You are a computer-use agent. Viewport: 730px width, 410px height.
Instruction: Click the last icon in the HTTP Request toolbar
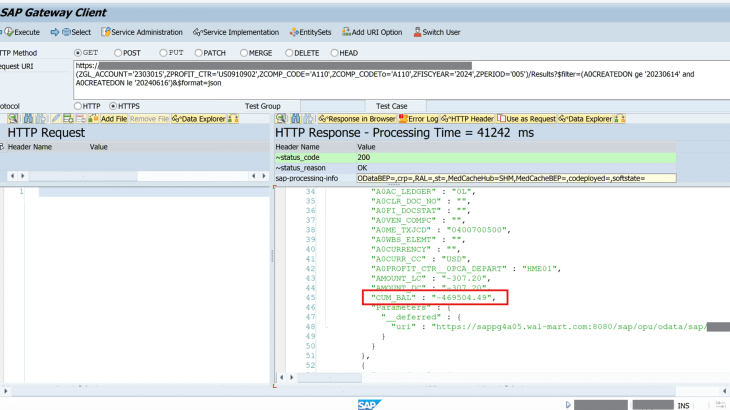click(x=233, y=119)
